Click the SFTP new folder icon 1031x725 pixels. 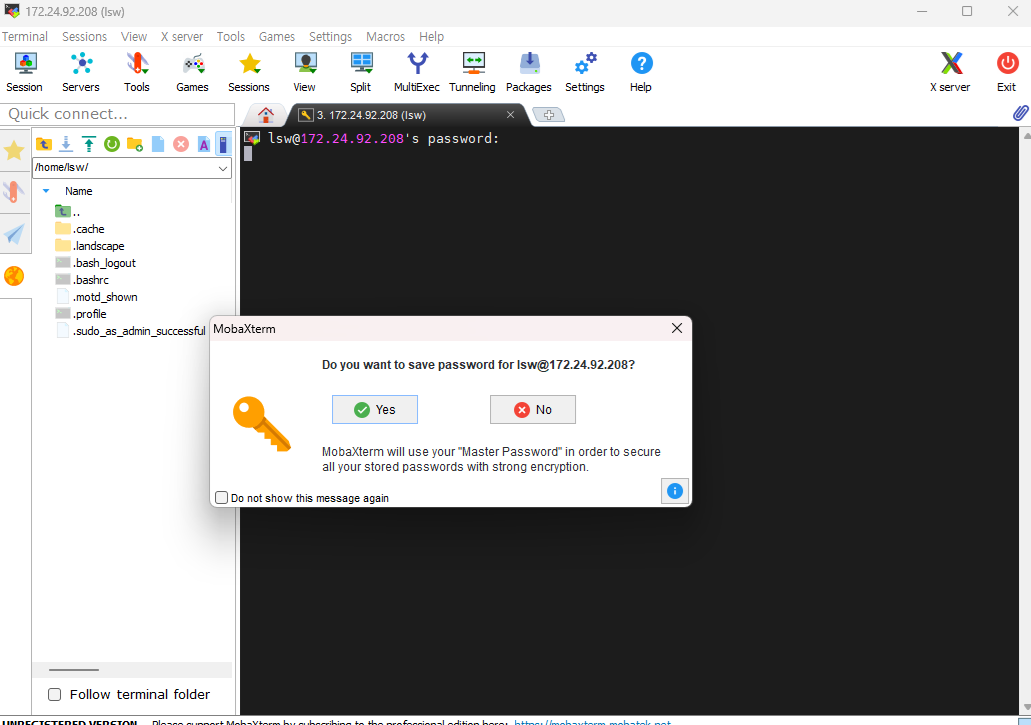tap(135, 144)
